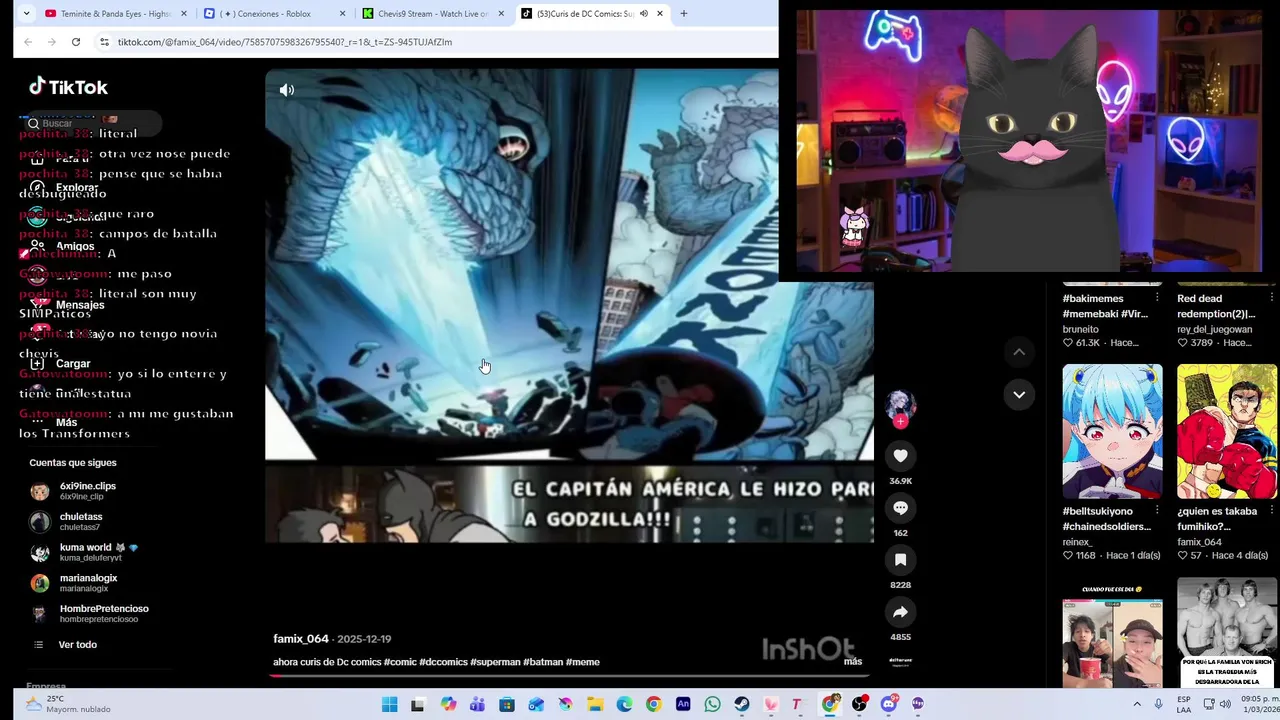Open the rey_del_juegowan creator link
Viewport: 1280px width, 720px height.
point(1214,329)
